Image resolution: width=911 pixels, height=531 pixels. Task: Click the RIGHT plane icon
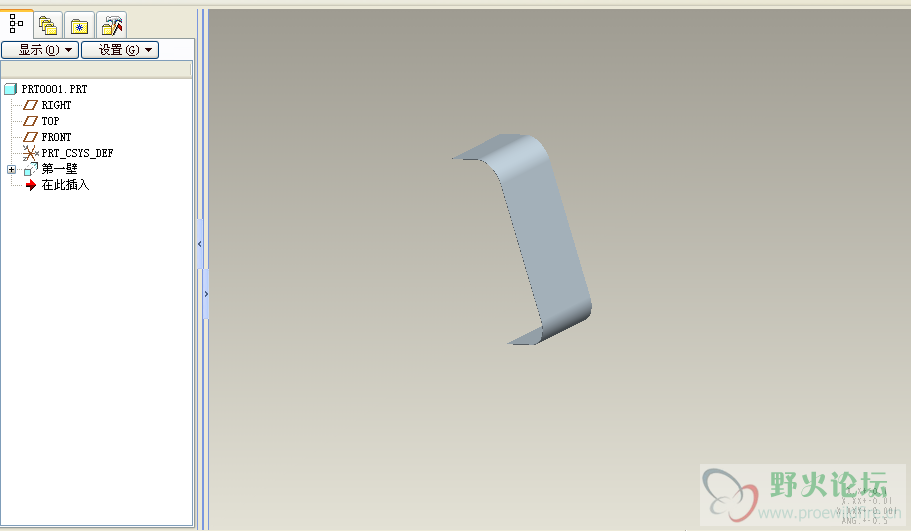pyautogui.click(x=30, y=105)
